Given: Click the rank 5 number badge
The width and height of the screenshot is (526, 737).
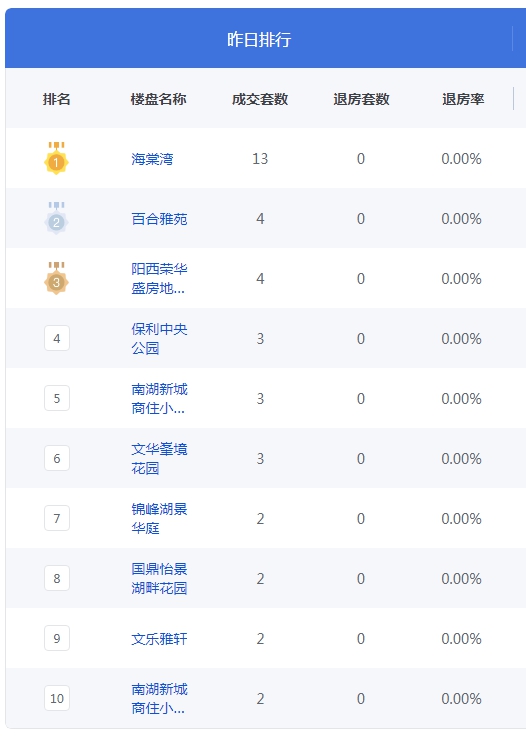Looking at the screenshot, I should [x=57, y=398].
